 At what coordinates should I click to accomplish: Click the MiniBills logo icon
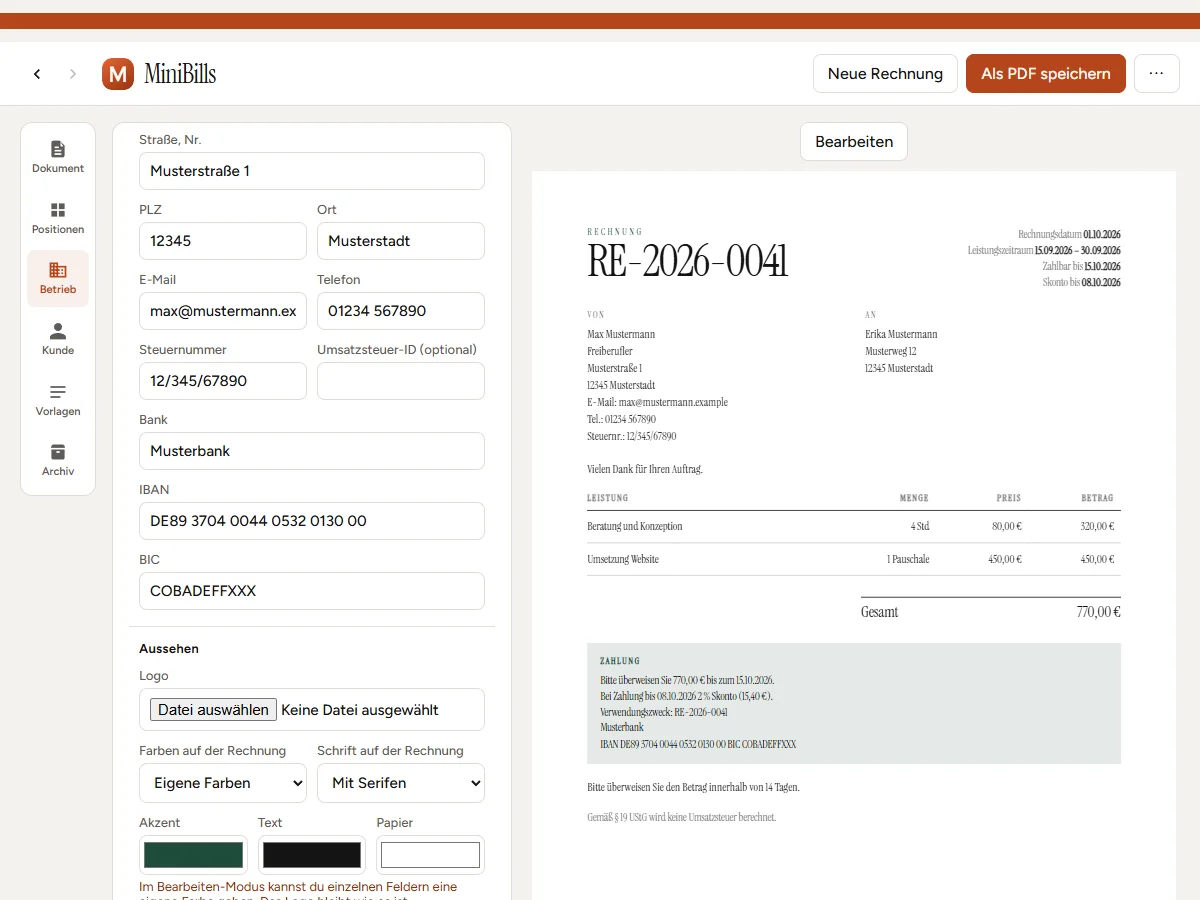pyautogui.click(x=118, y=74)
